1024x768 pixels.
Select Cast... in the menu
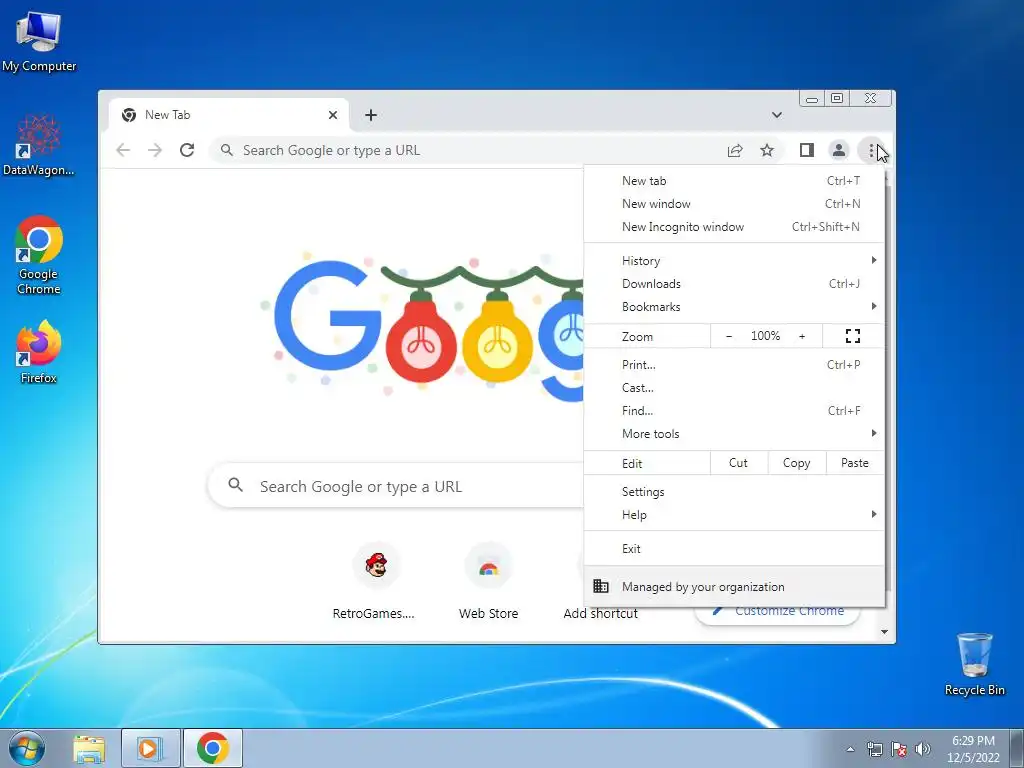point(734,388)
